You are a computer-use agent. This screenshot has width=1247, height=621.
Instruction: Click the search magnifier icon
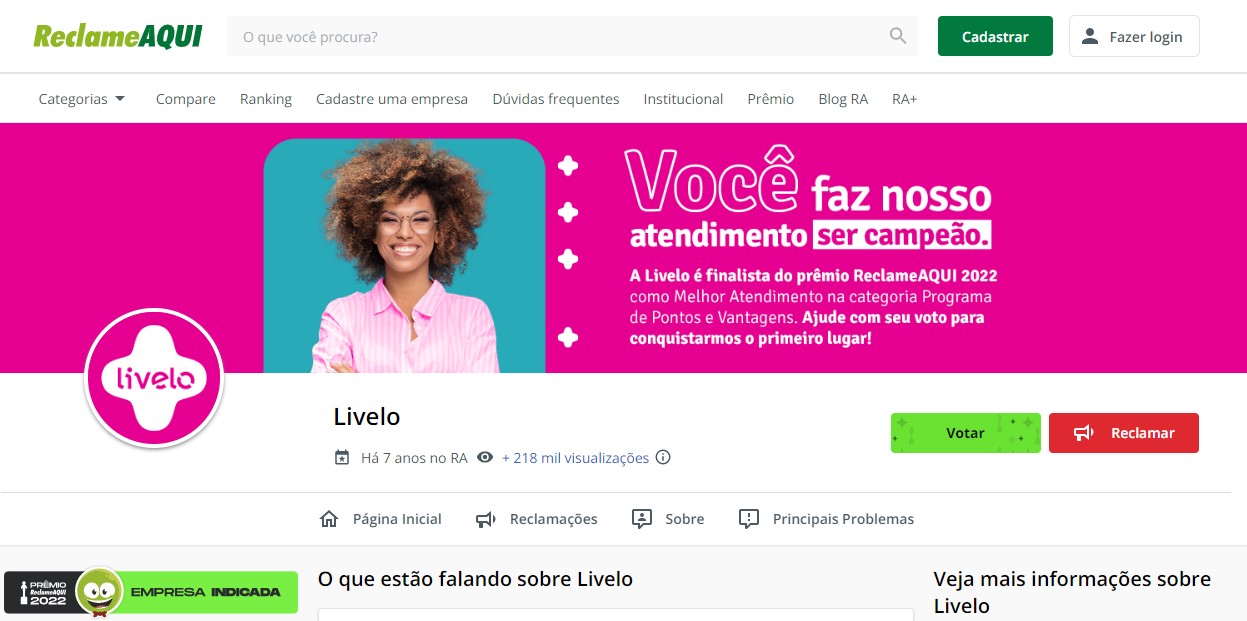point(898,37)
